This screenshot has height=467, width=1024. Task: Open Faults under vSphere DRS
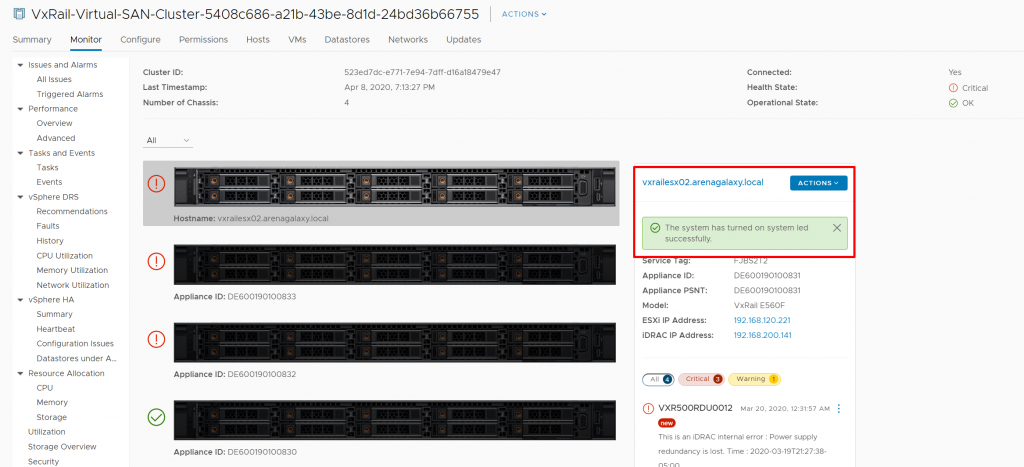pos(48,226)
